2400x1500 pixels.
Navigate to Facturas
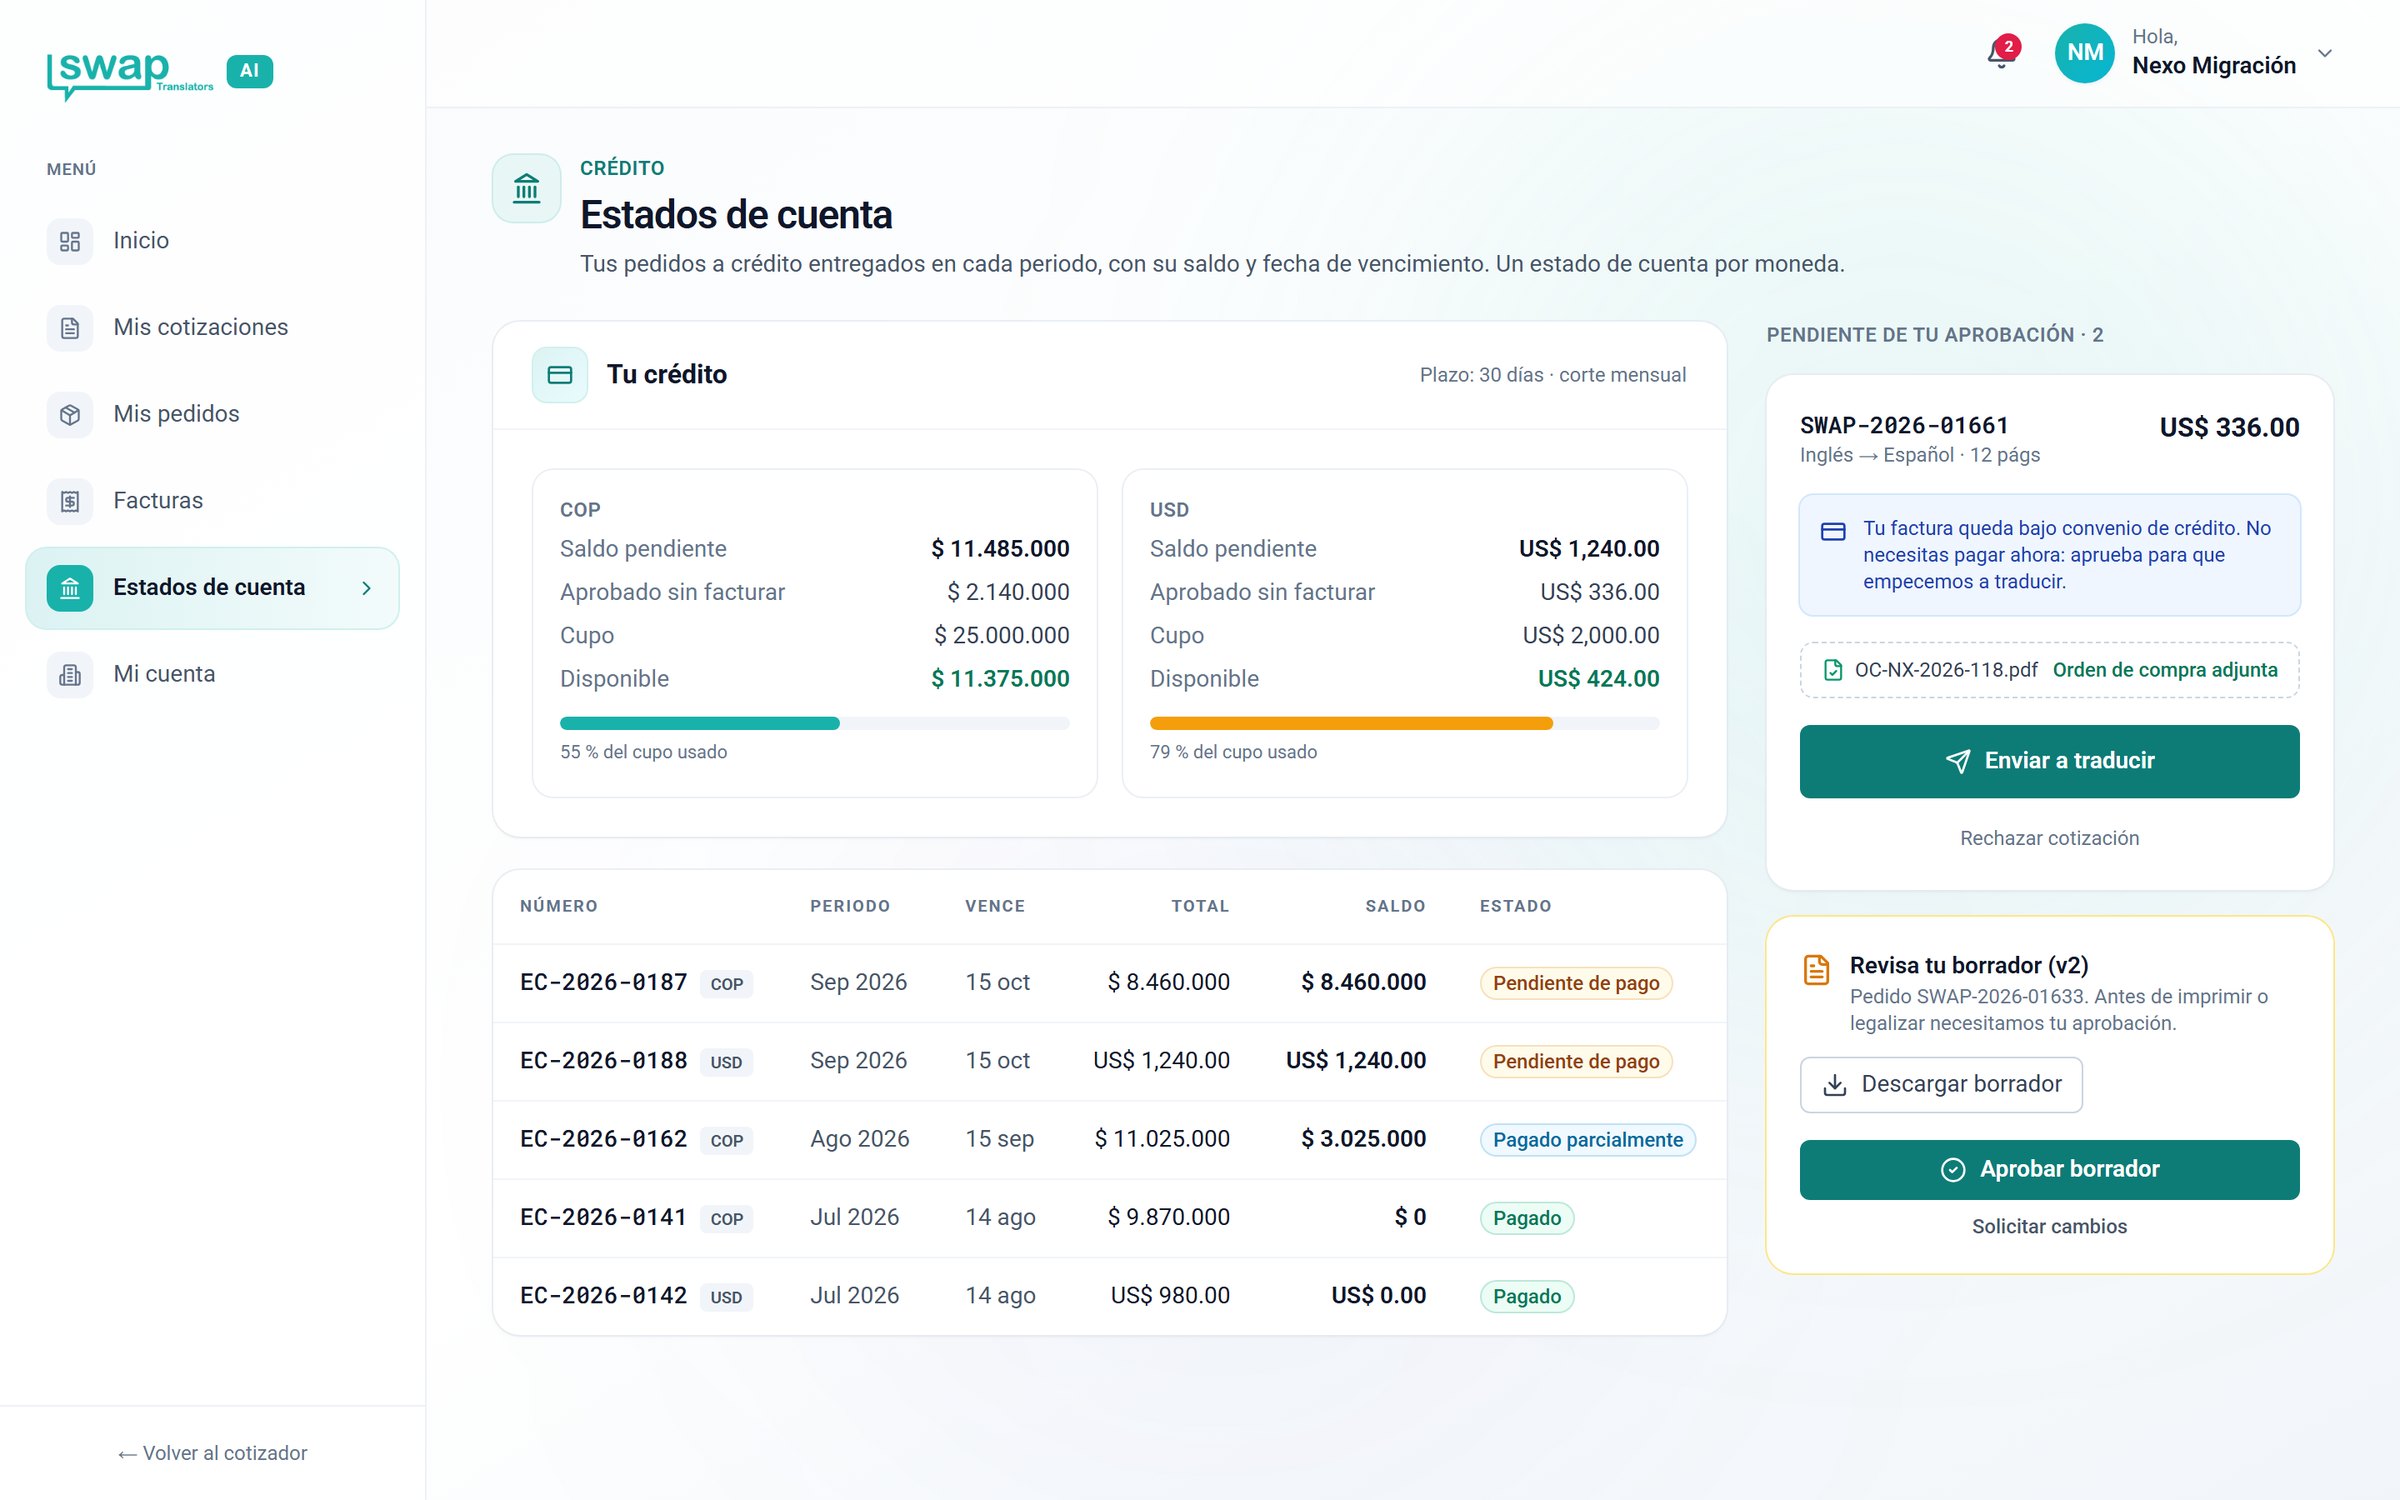point(212,501)
